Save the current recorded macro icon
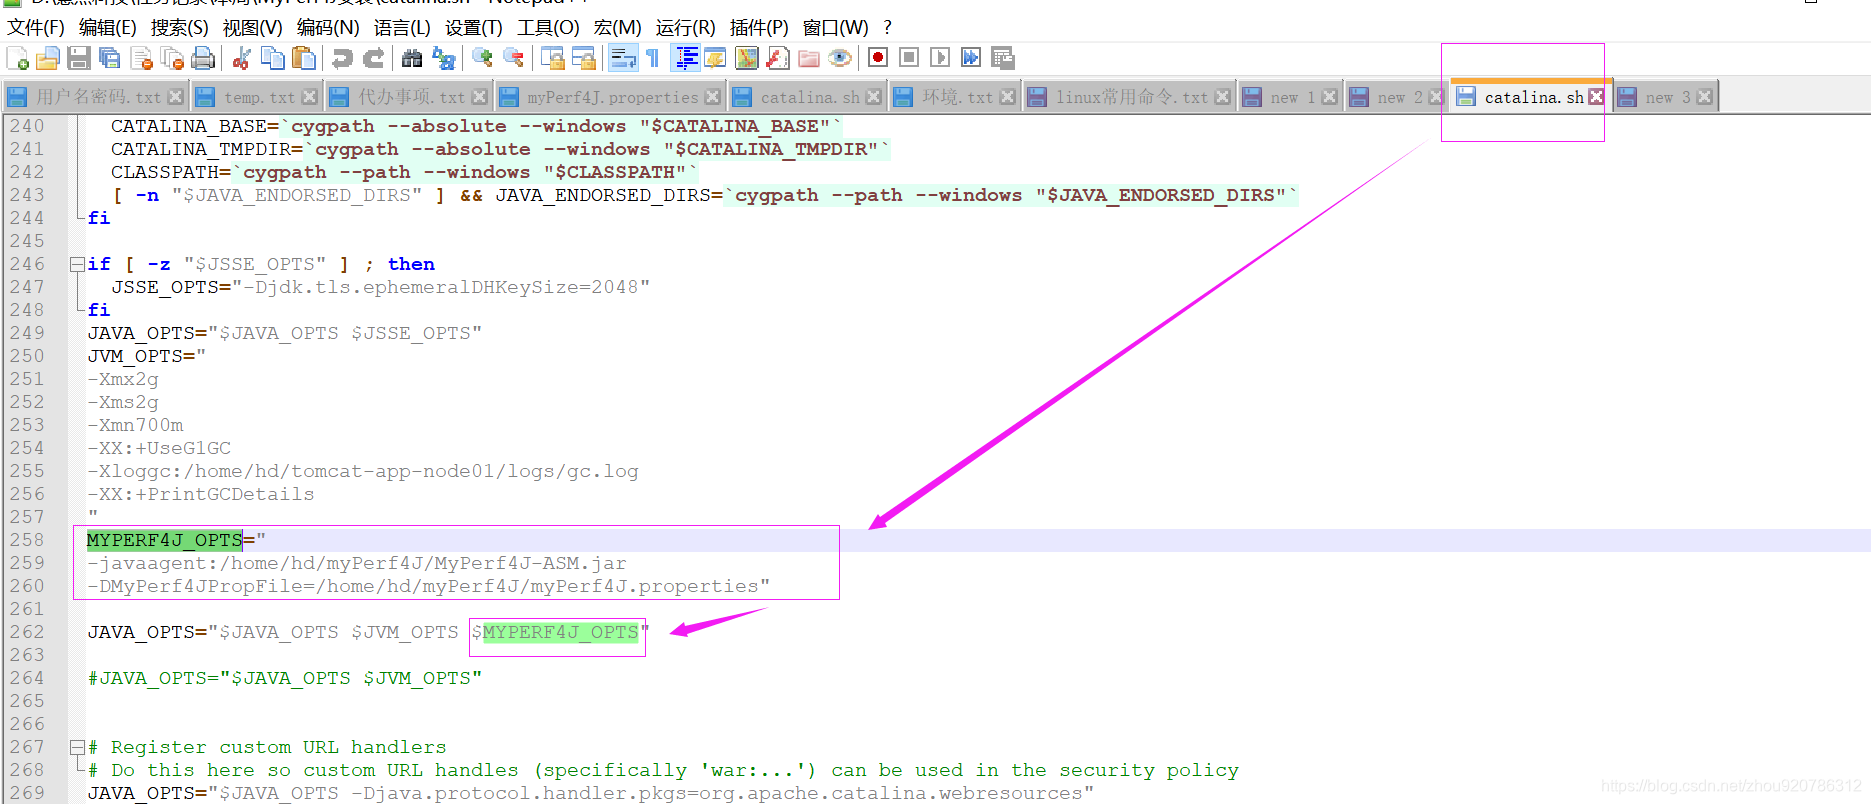1871x804 pixels. (1002, 58)
